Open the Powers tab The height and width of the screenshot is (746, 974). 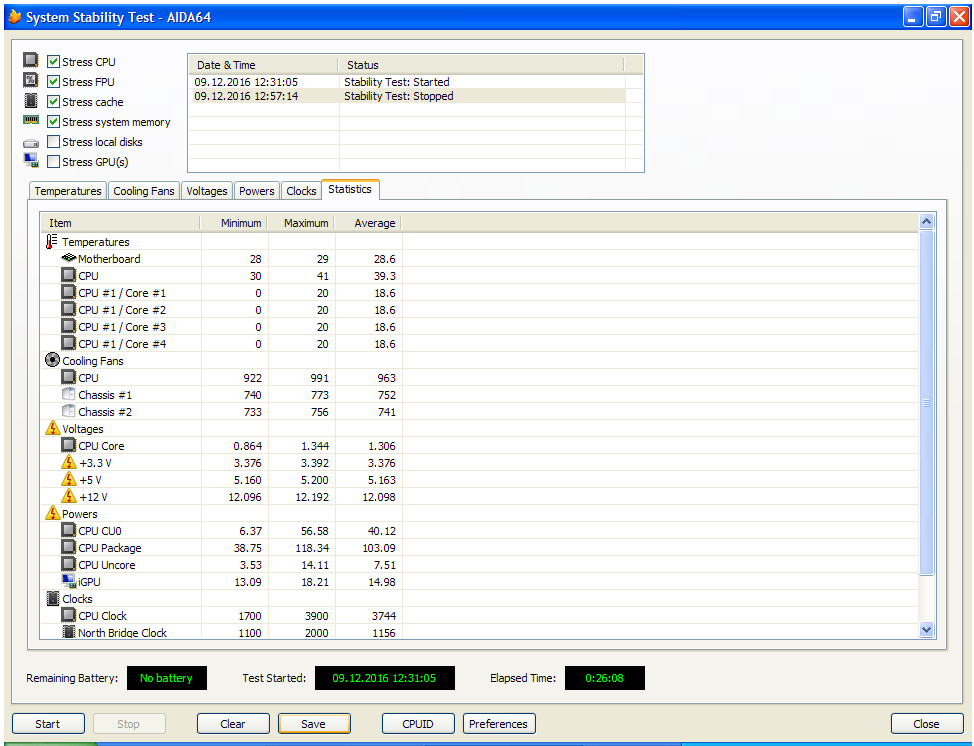click(257, 191)
